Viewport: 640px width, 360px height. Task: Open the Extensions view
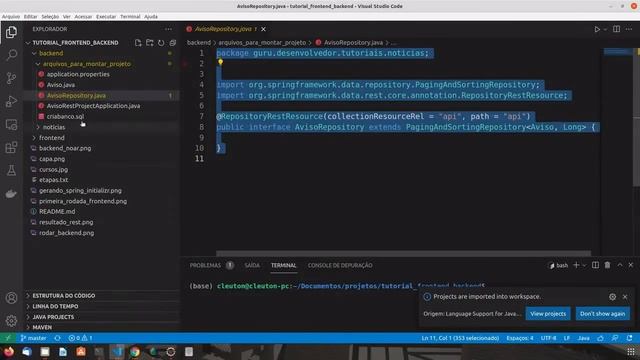(x=11, y=147)
